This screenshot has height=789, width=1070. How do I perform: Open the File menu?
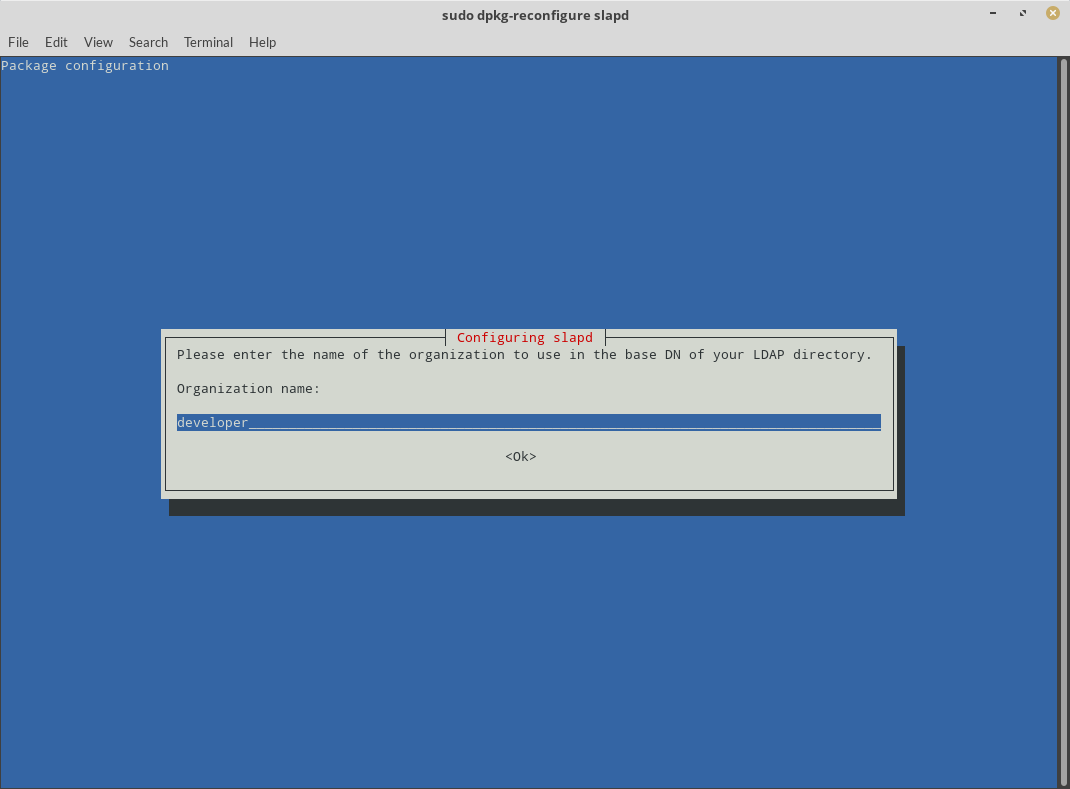(x=18, y=42)
